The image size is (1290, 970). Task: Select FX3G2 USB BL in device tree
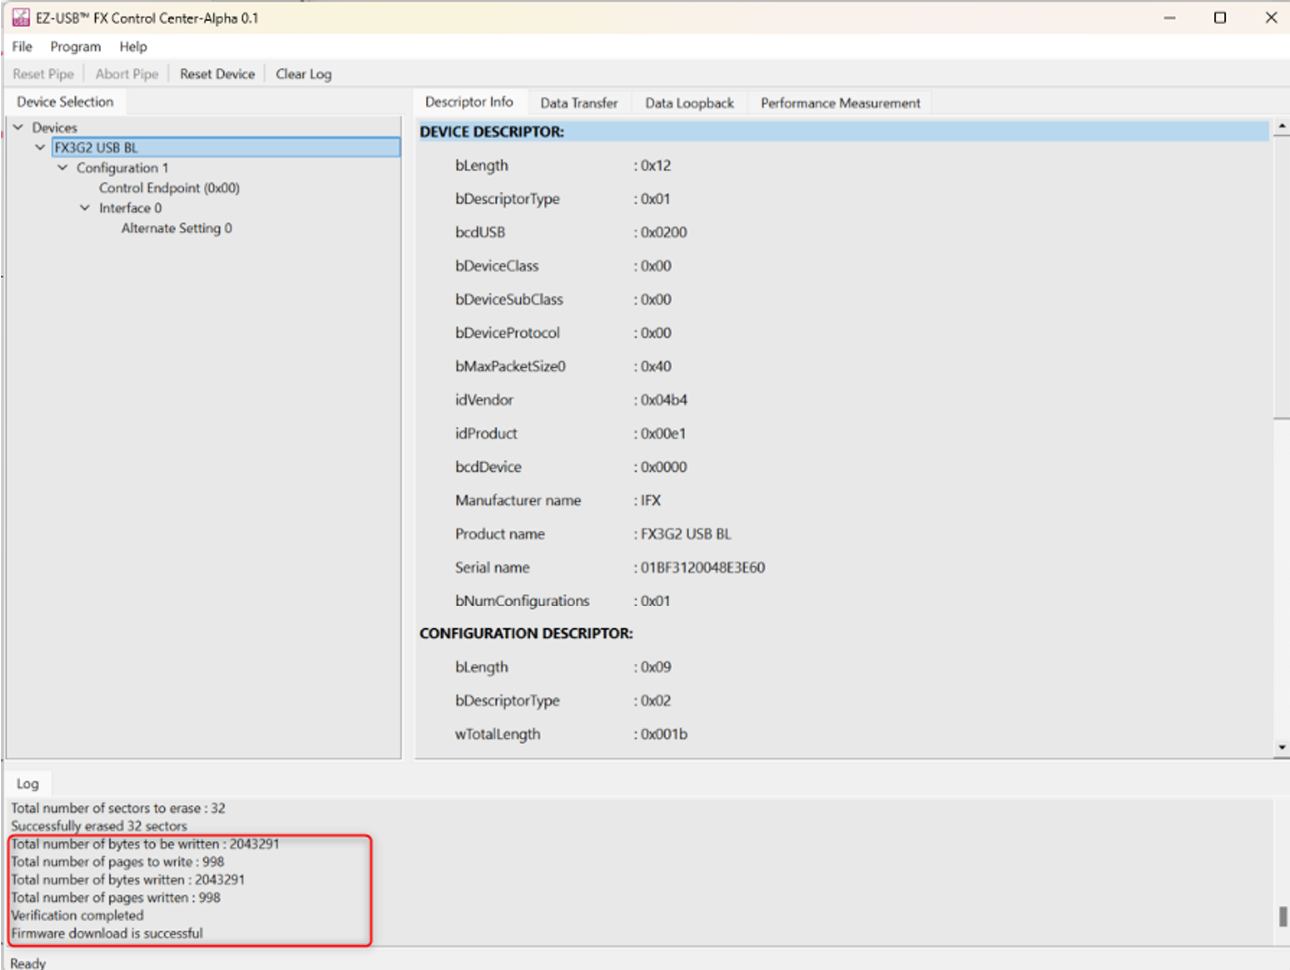226,147
